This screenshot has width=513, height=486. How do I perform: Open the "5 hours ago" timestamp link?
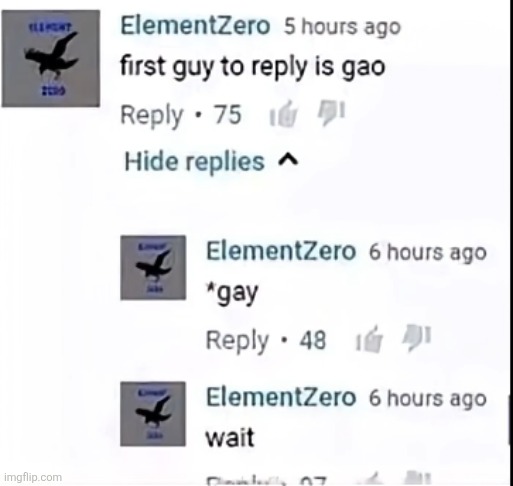342,27
